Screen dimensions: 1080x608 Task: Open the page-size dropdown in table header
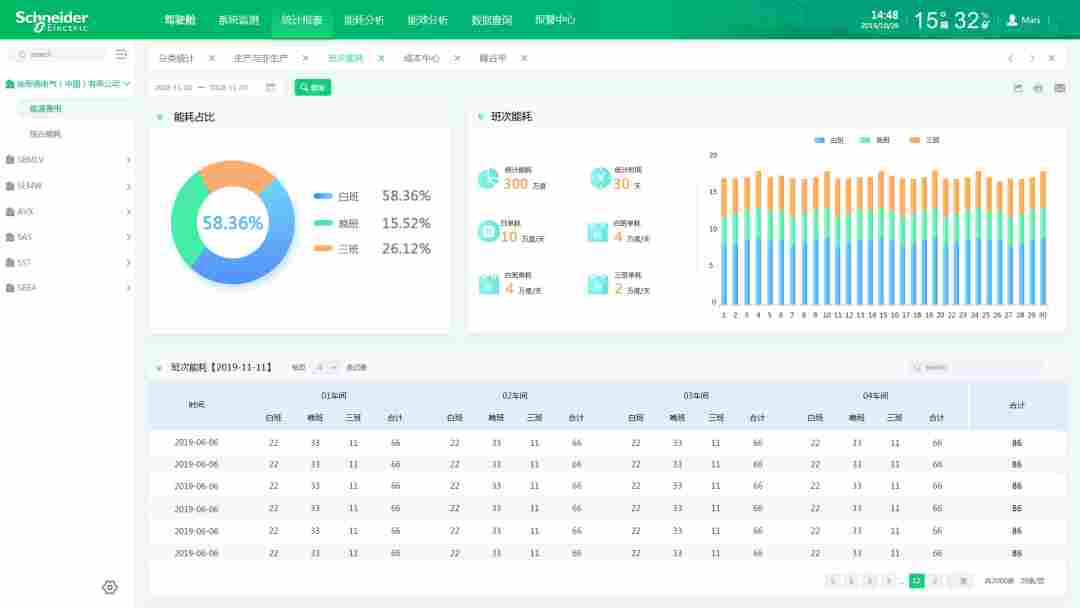[x=327, y=368]
